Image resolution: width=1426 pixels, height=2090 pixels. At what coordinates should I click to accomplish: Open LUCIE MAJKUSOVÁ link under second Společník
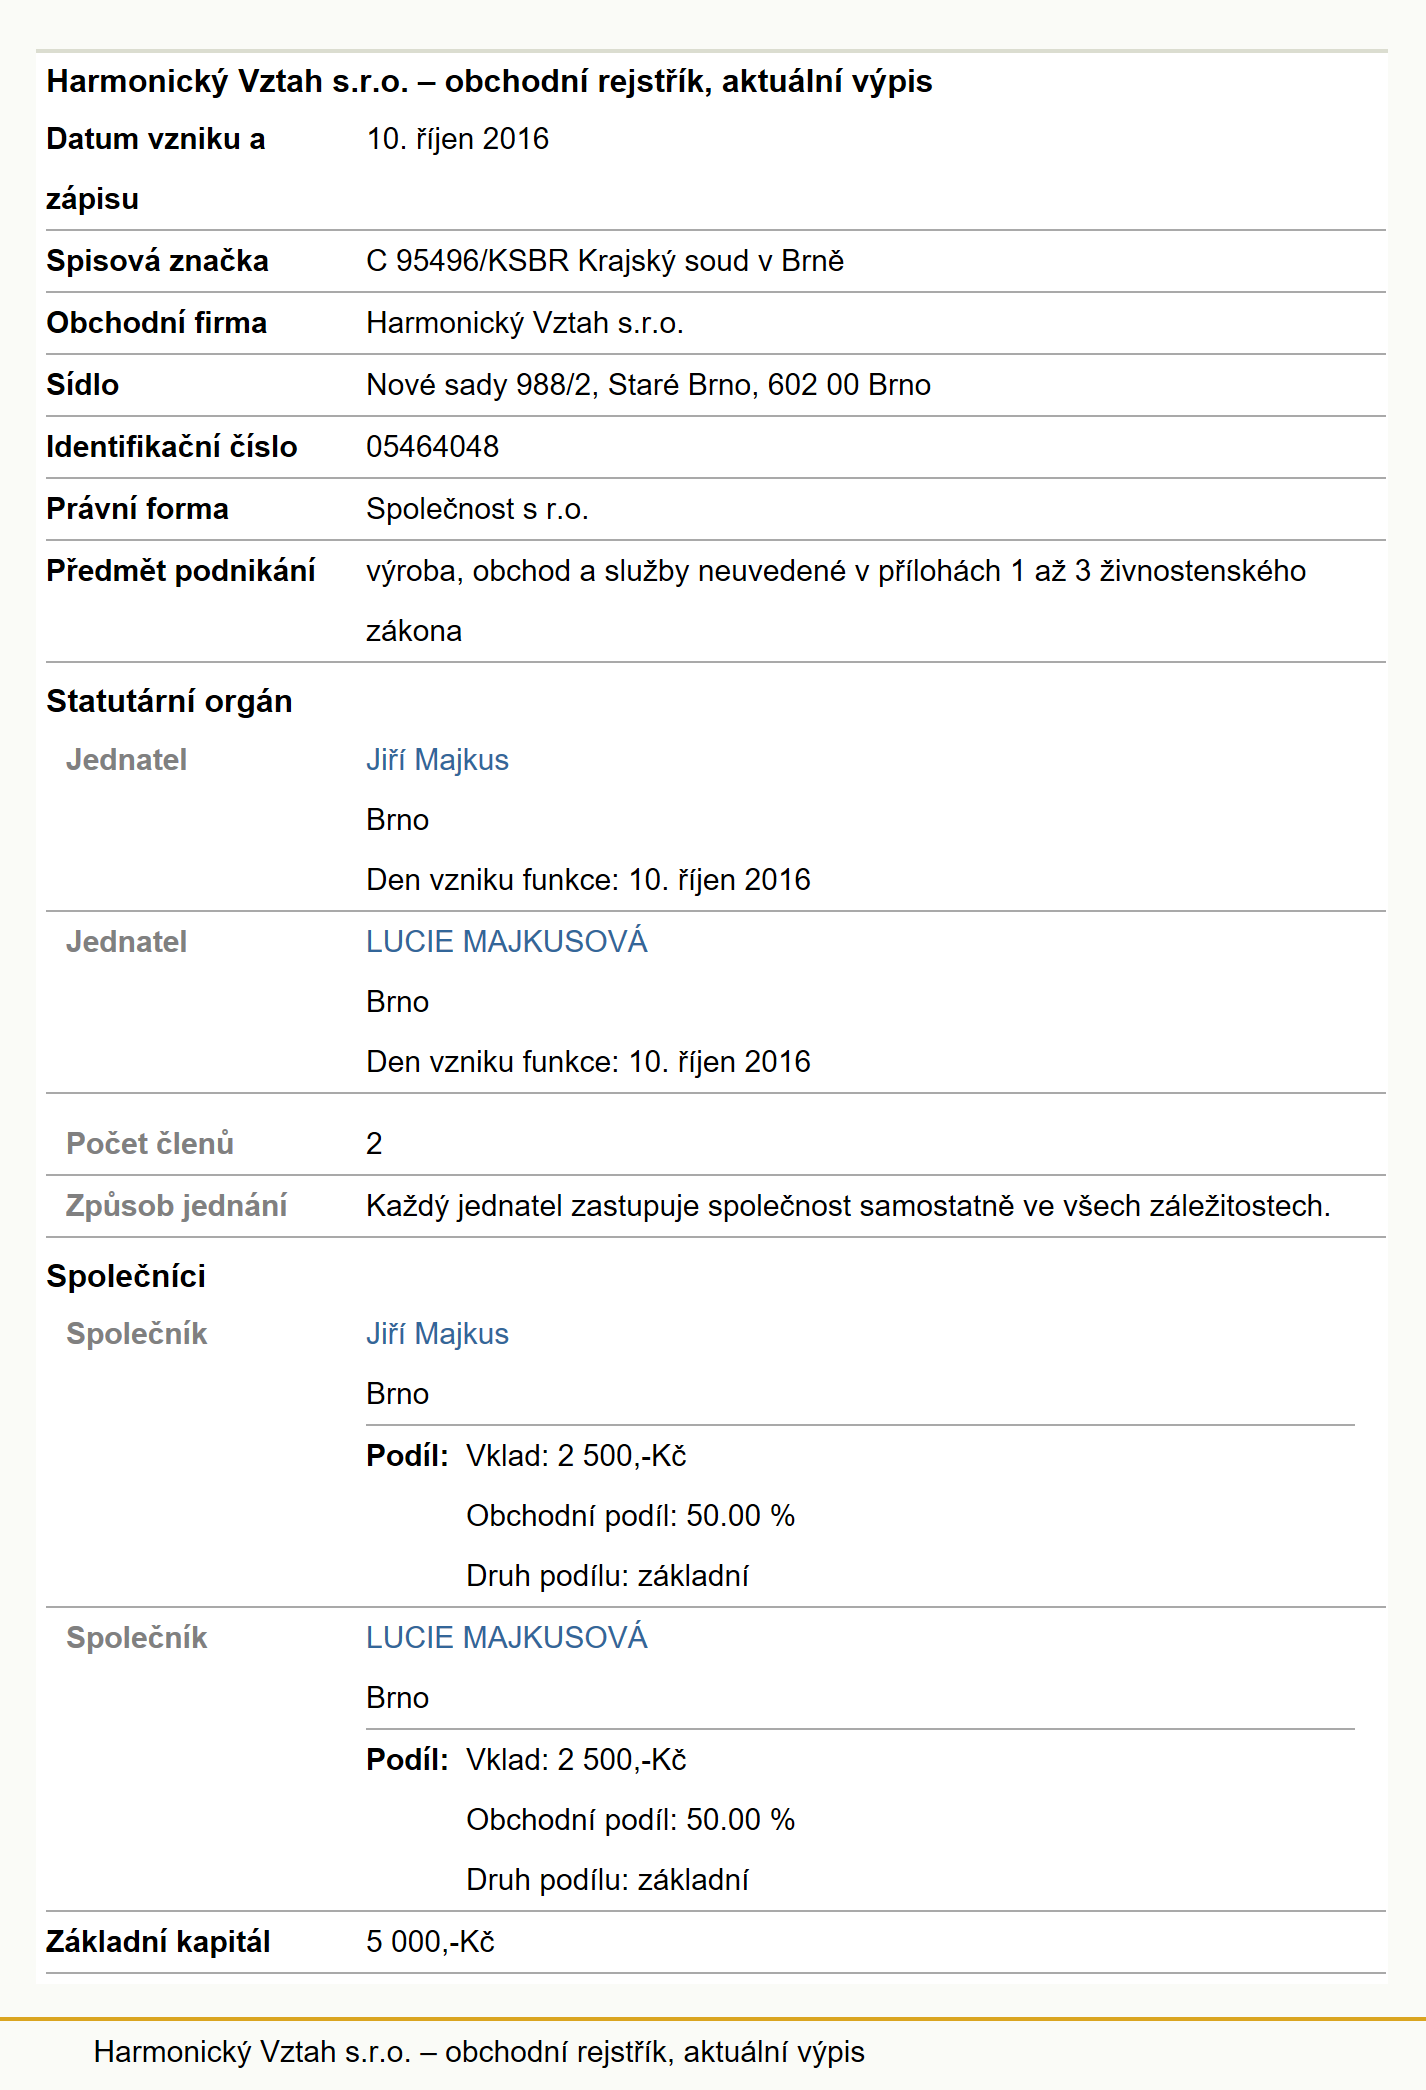coord(506,1638)
